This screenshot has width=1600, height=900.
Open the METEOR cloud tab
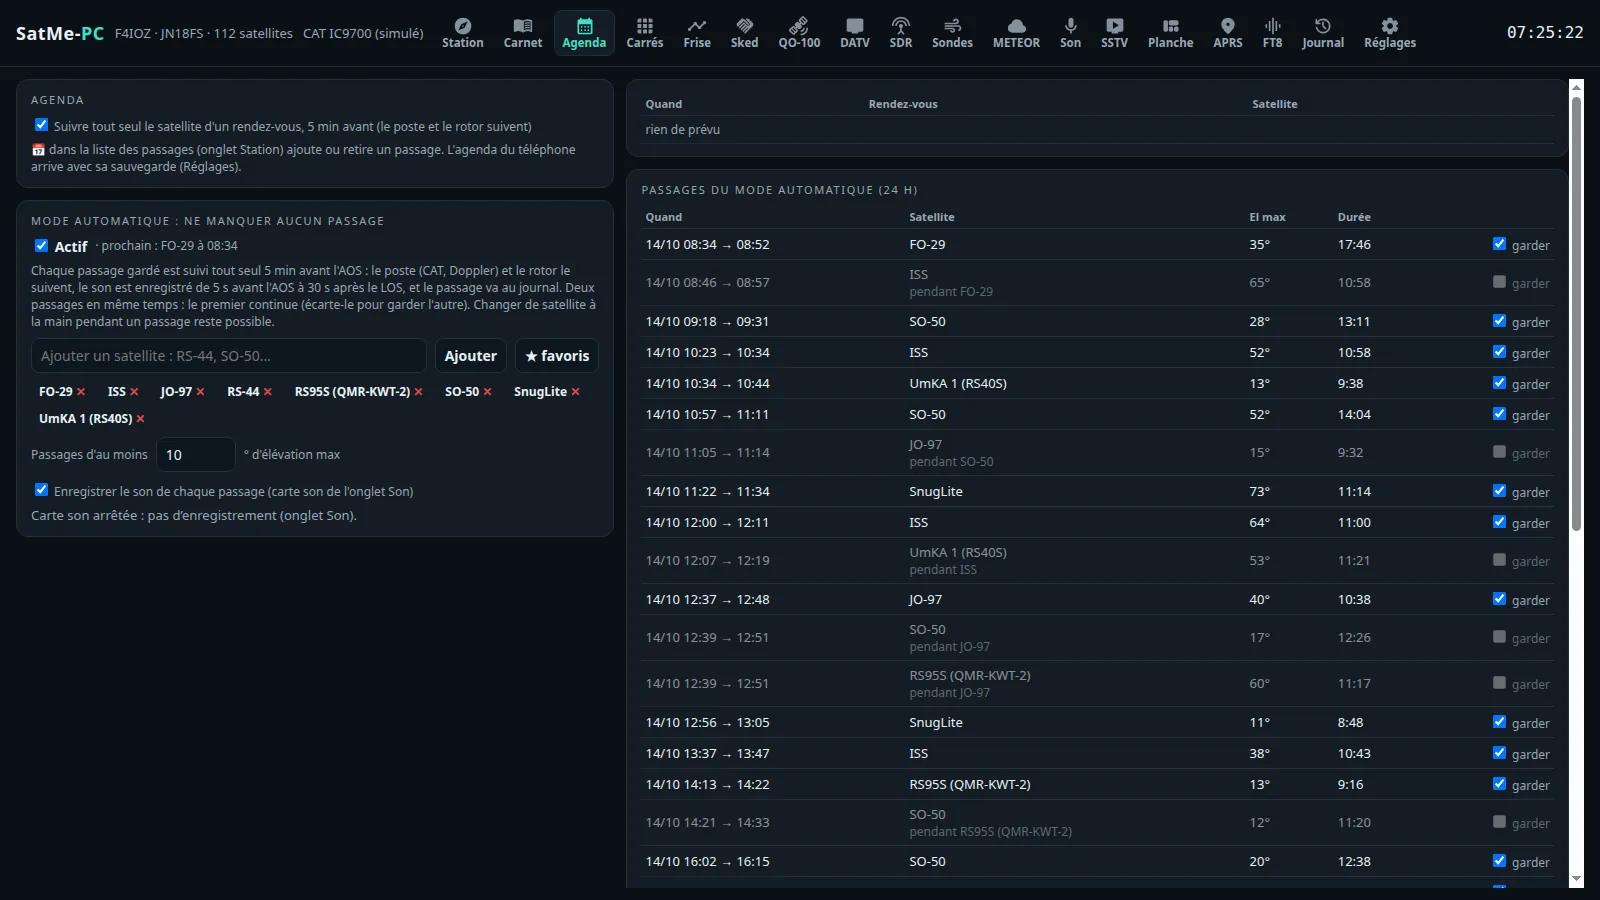(1016, 33)
